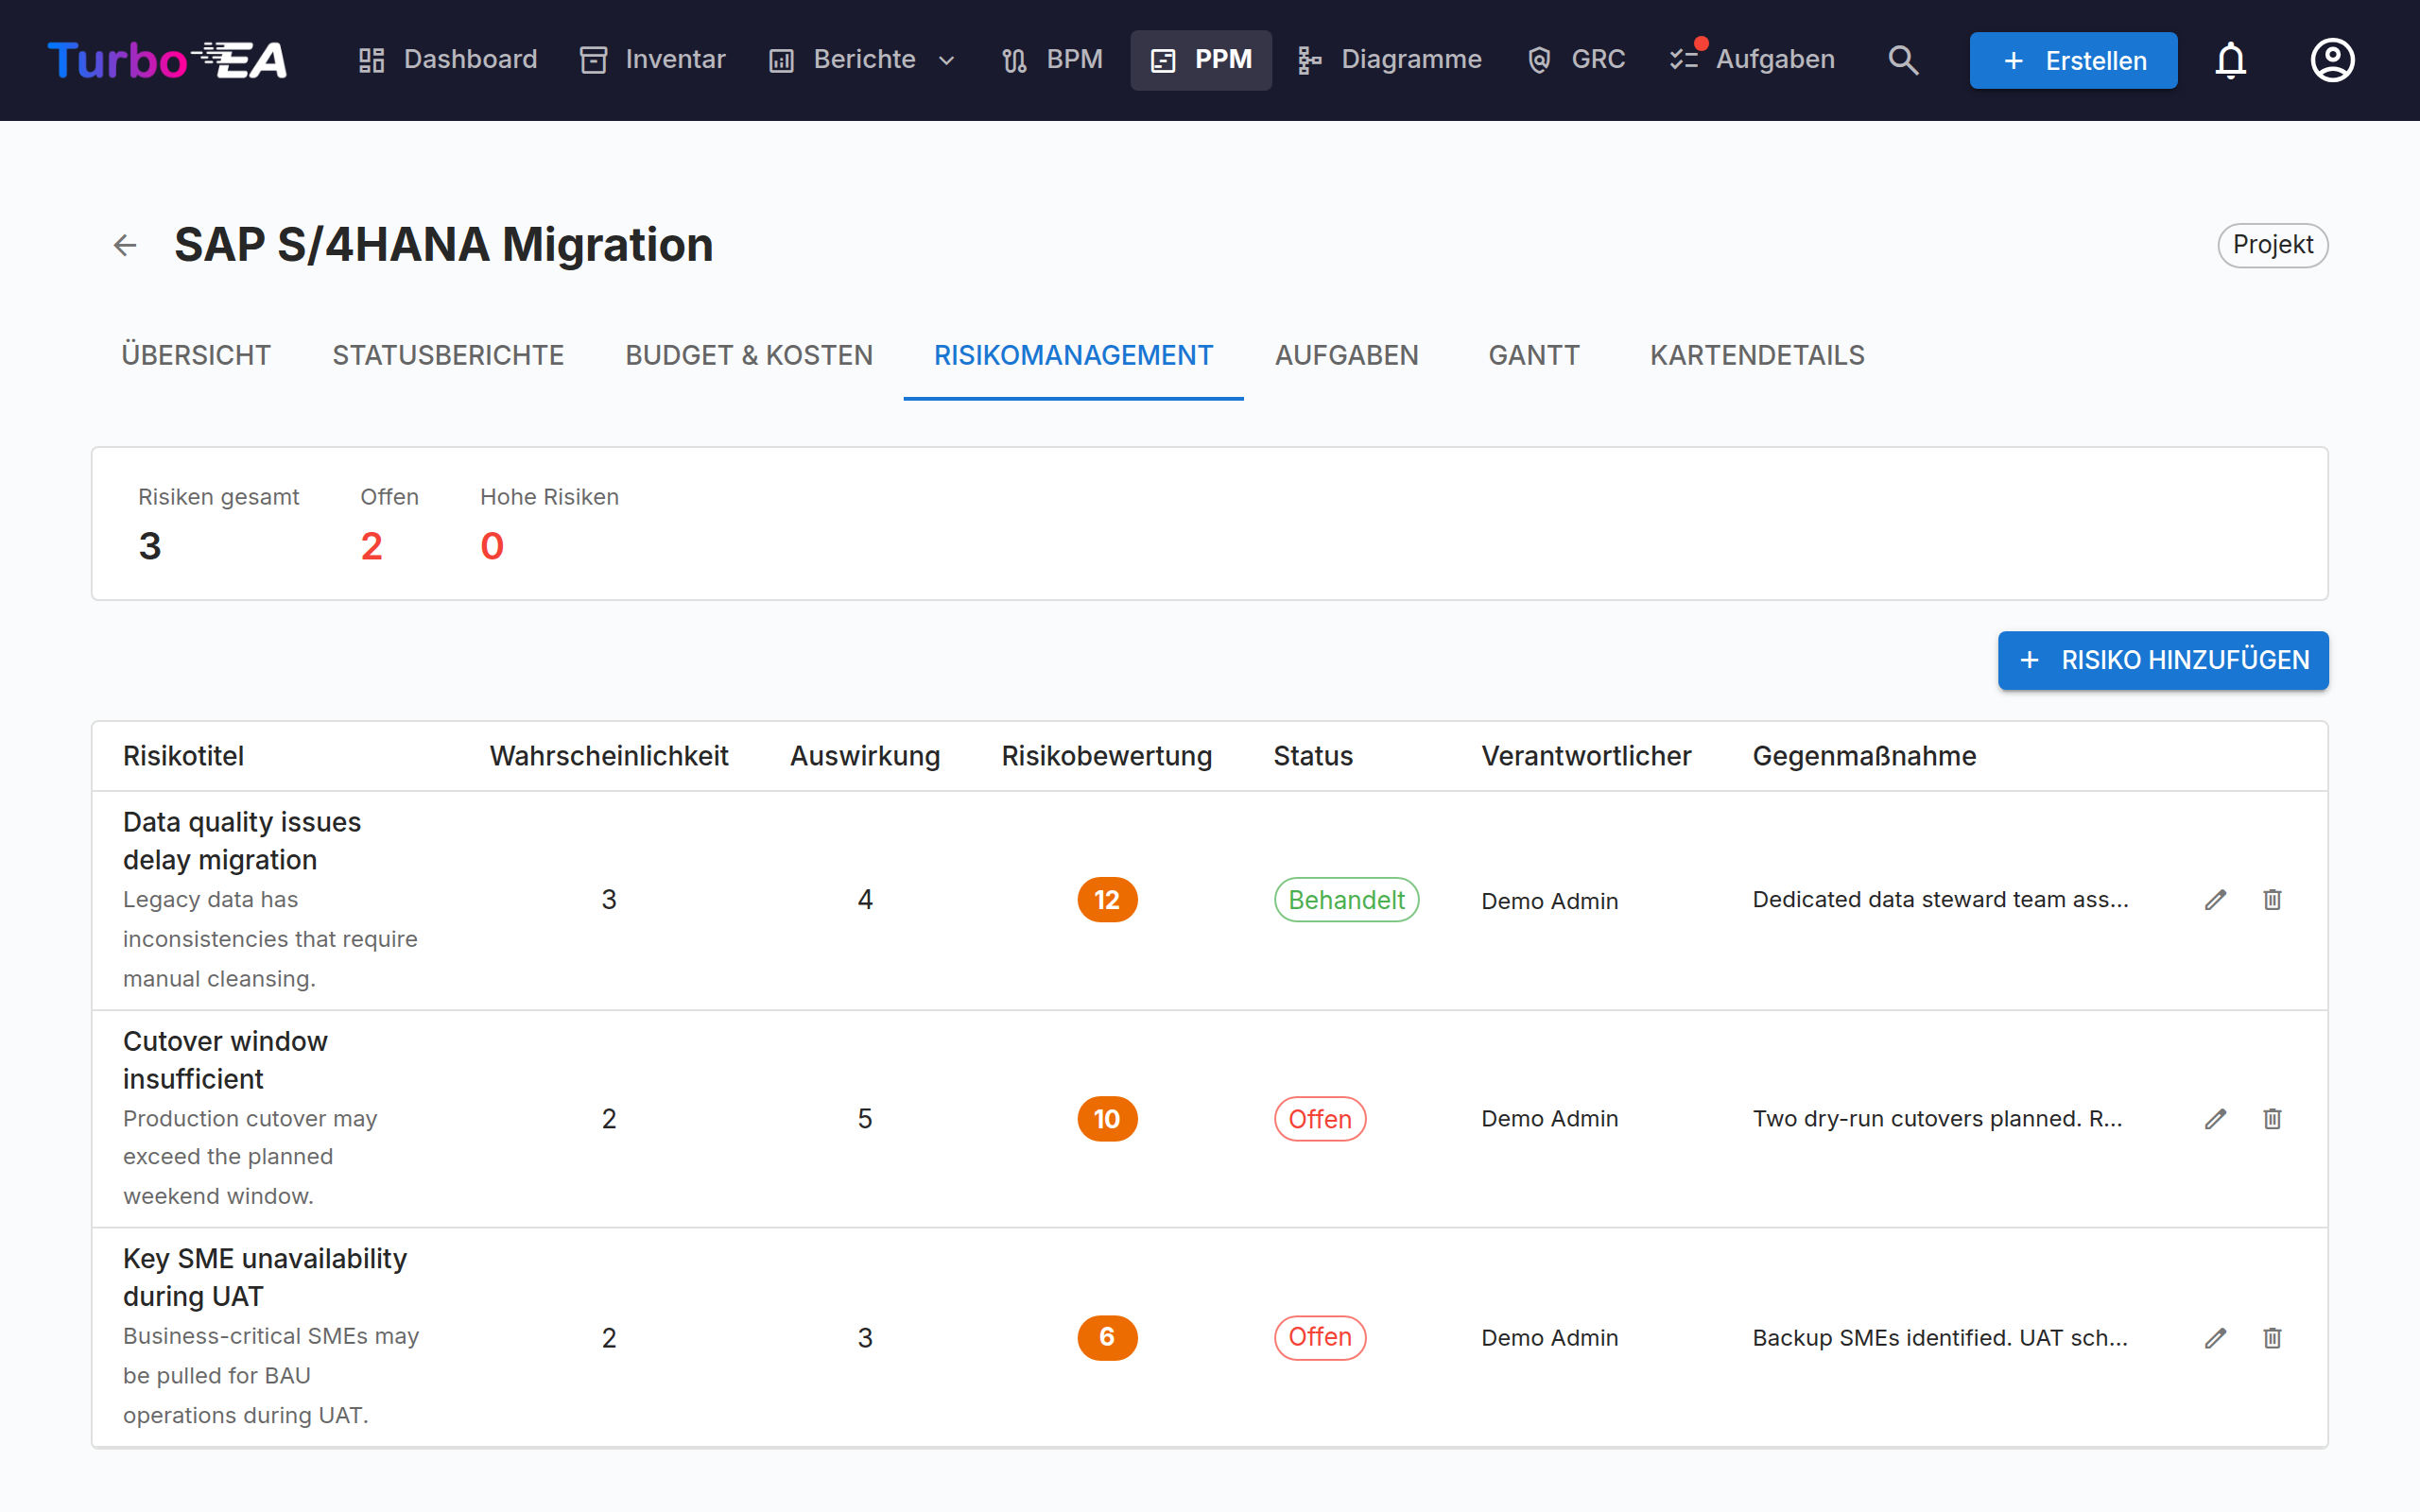Open Diagramme in the navigation bar
This screenshot has width=2420, height=1512.
[1390, 60]
